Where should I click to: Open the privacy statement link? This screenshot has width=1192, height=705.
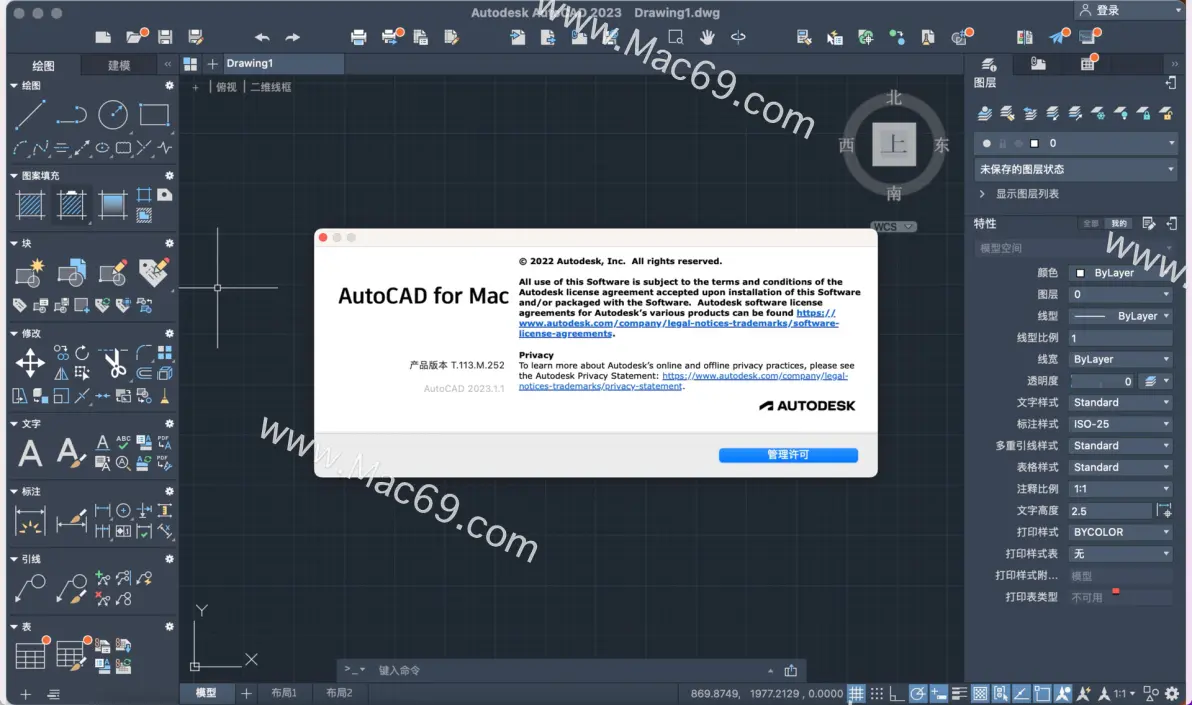click(x=683, y=381)
